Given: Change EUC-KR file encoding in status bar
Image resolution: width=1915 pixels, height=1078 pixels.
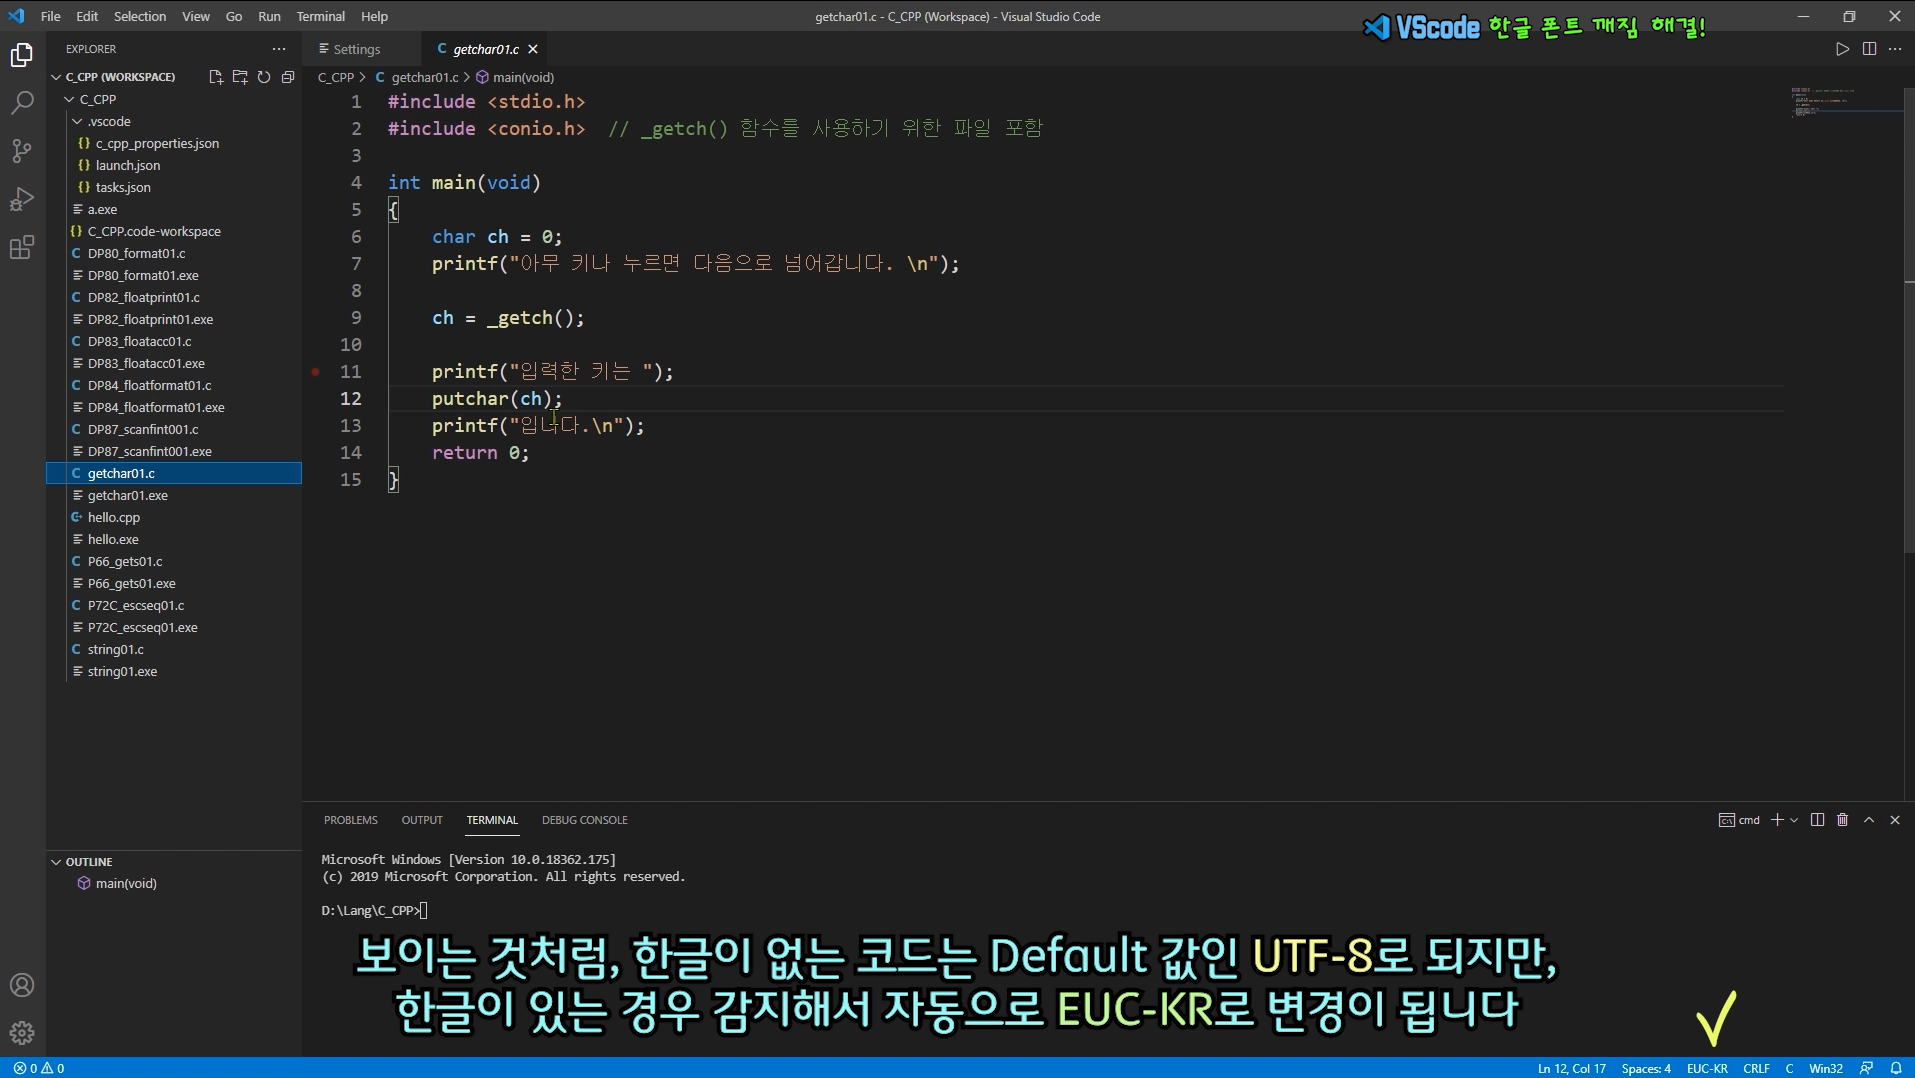Looking at the screenshot, I should [1707, 1068].
